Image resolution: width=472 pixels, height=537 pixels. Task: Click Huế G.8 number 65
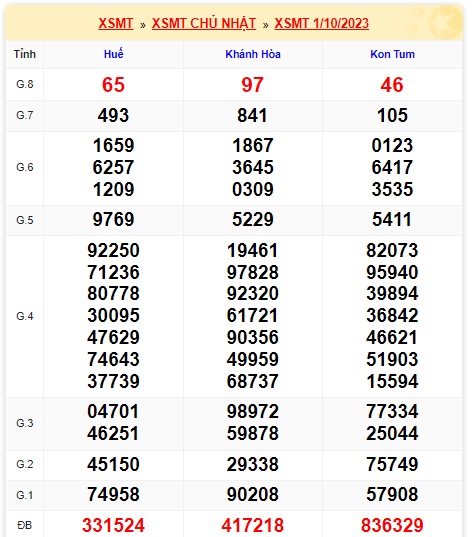click(x=113, y=85)
